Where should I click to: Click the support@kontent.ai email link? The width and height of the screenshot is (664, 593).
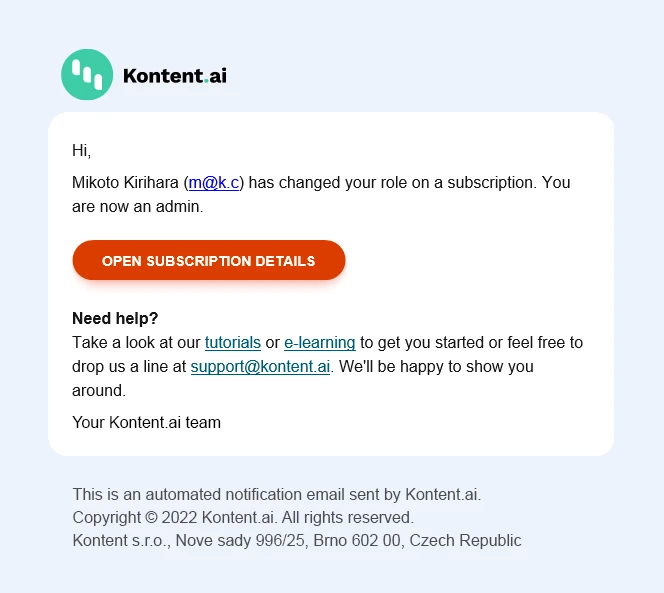point(260,366)
